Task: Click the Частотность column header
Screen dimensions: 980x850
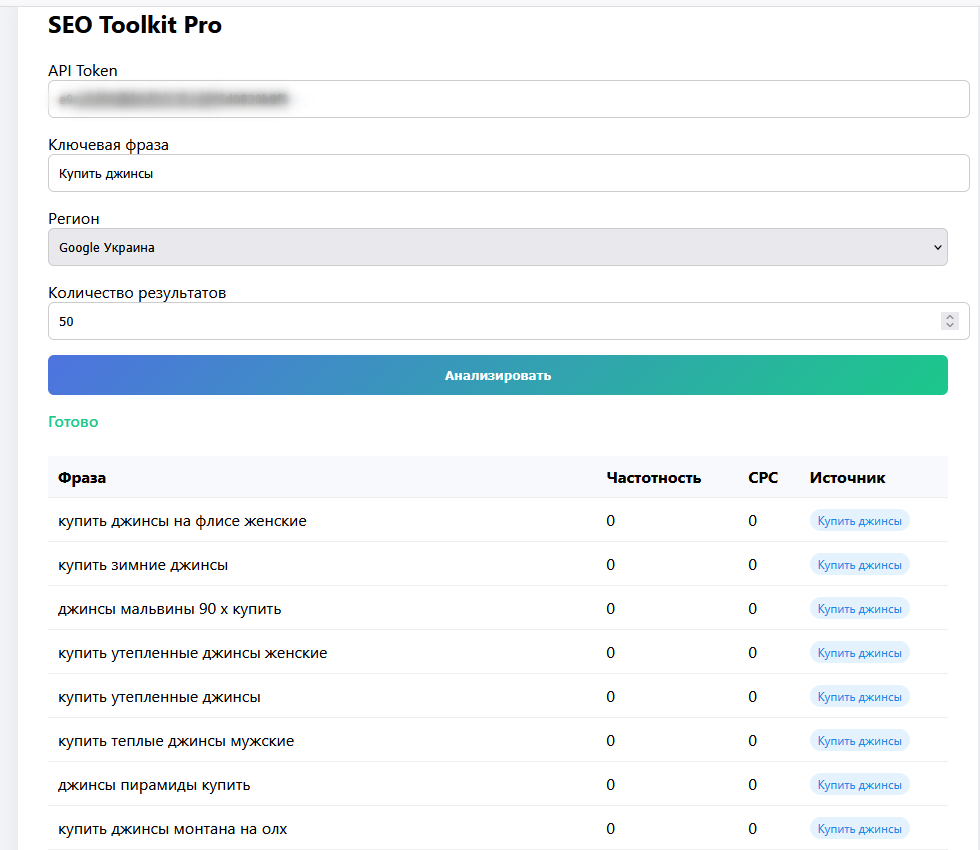Action: (653, 478)
